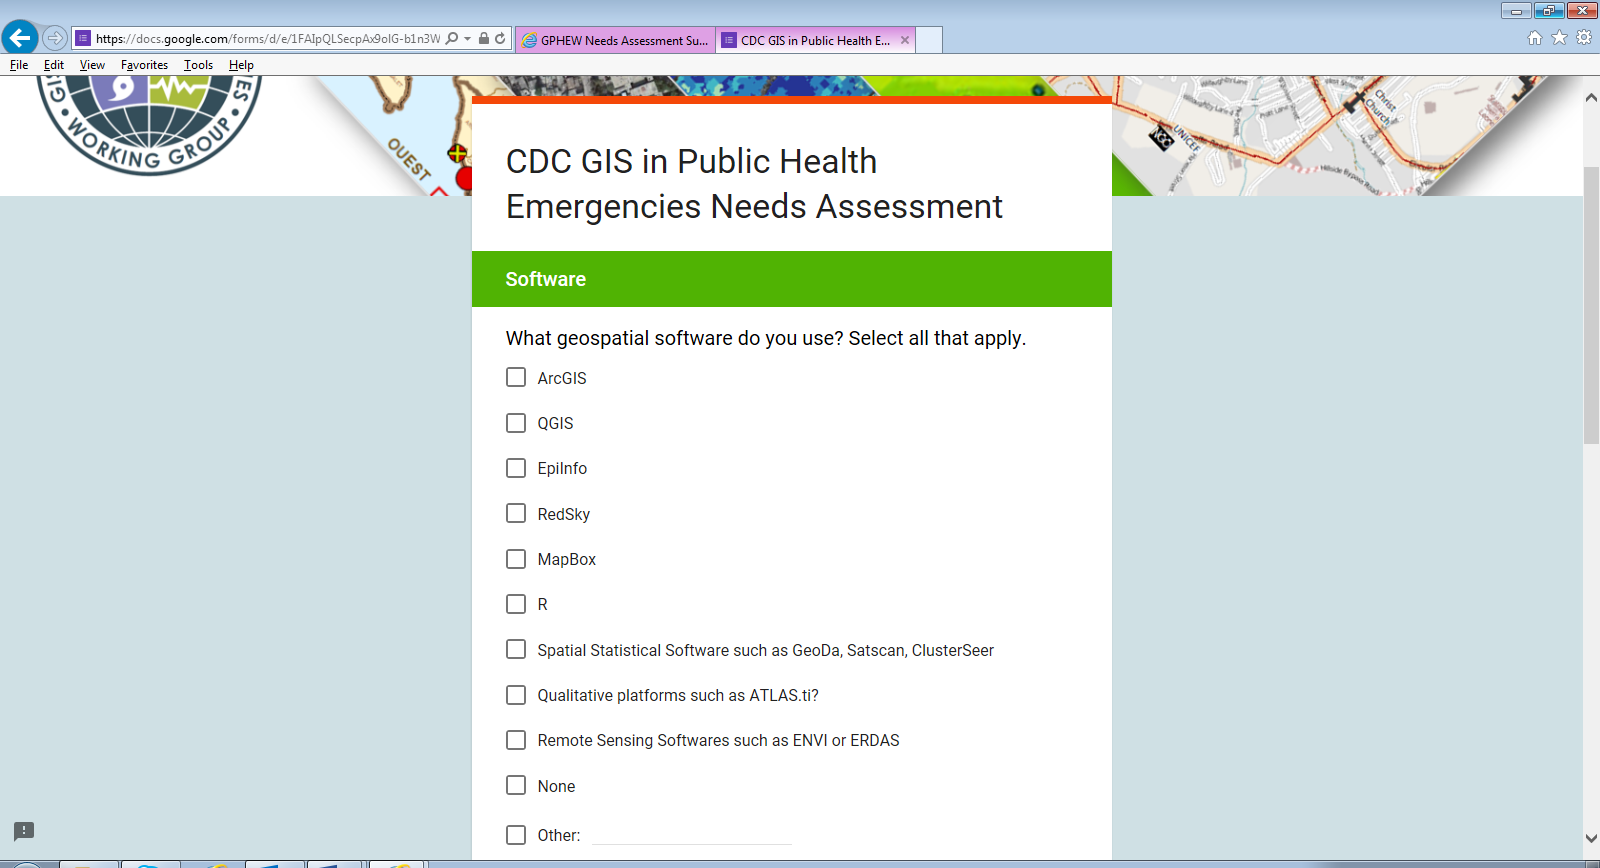The image size is (1600, 868).
Task: Check Spatial Statistical Software checkbox
Action: click(516, 649)
